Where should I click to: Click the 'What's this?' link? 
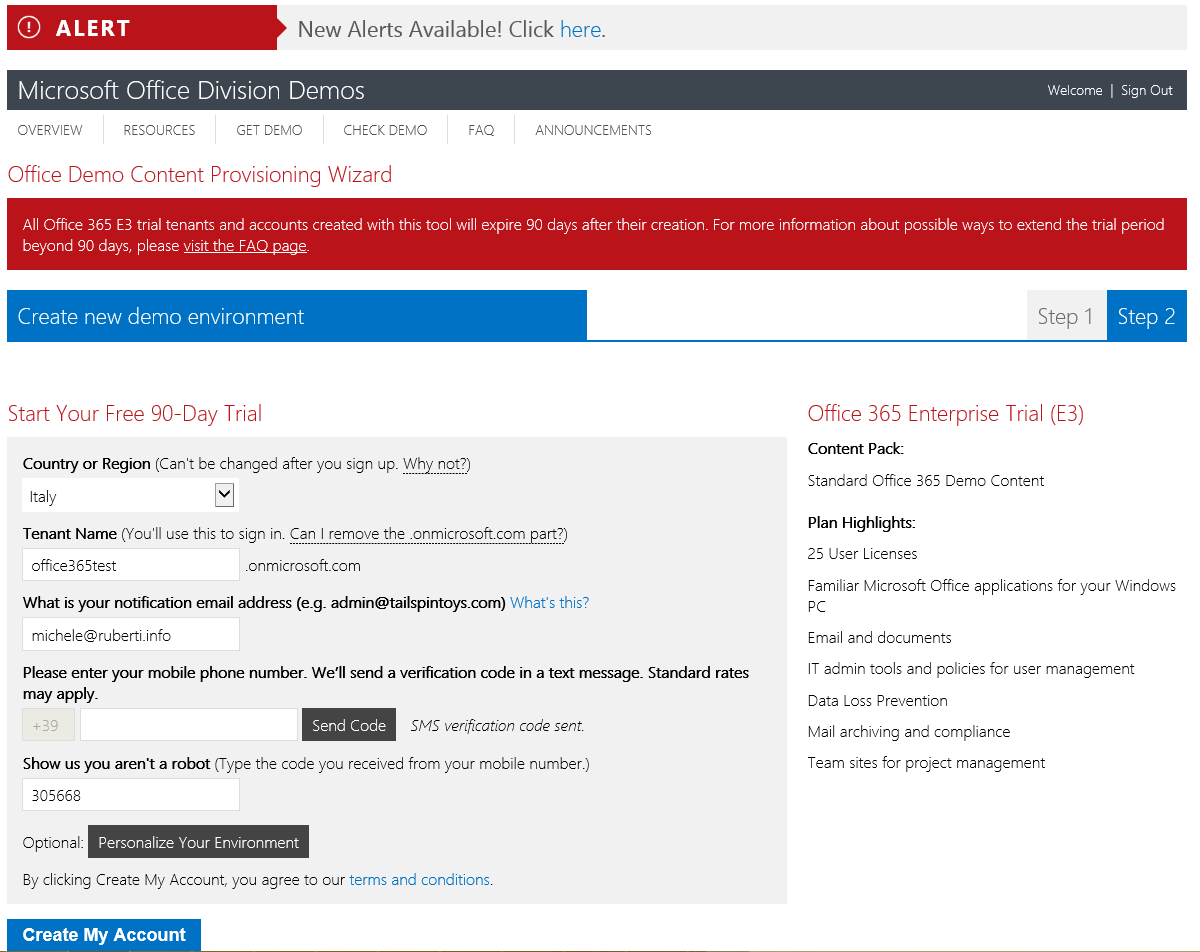point(549,603)
